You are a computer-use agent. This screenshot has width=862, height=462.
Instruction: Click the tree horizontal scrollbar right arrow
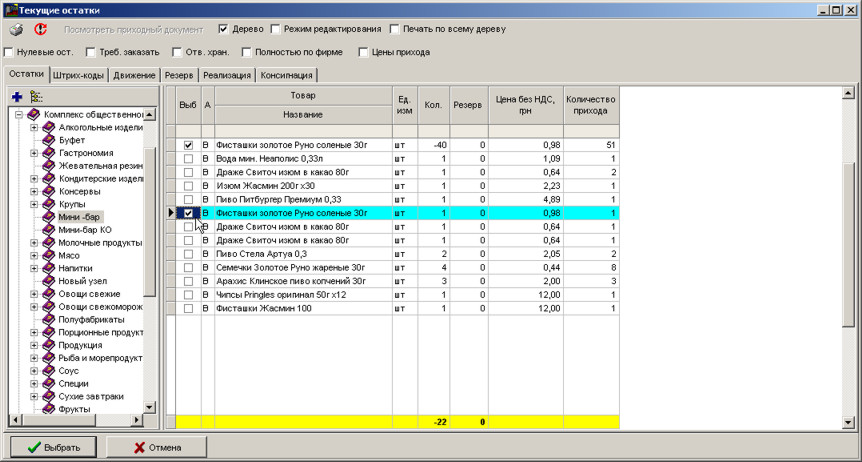pyautogui.click(x=137, y=421)
